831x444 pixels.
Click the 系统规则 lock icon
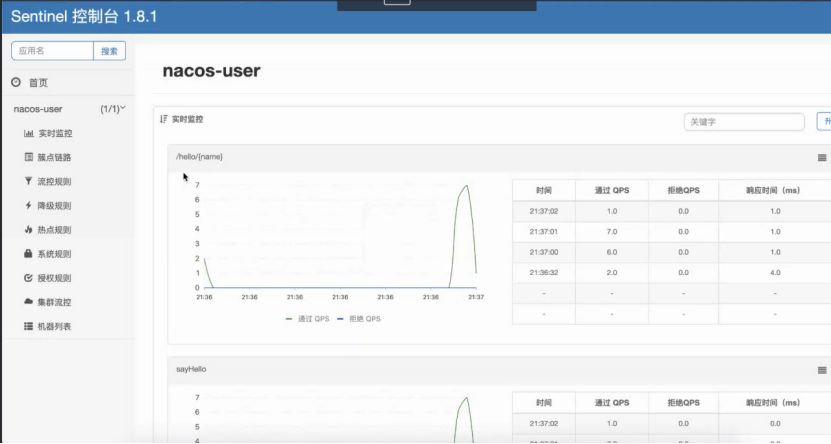[x=29, y=254]
